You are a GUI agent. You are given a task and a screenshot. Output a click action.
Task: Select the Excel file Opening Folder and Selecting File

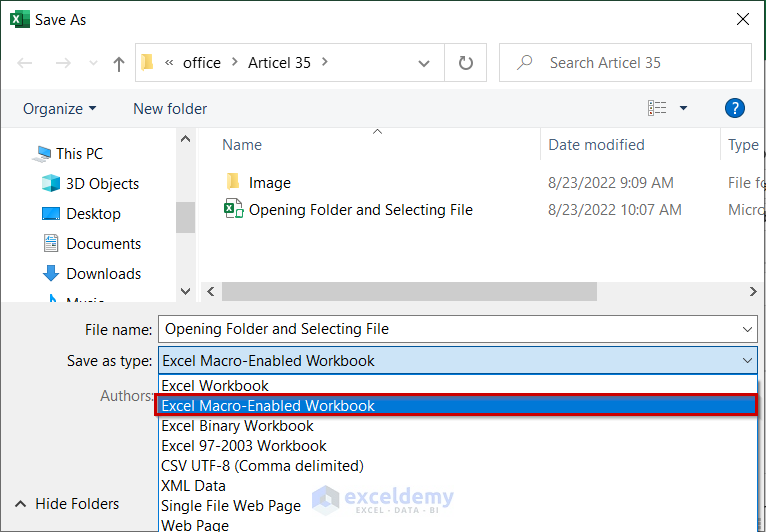coord(360,210)
